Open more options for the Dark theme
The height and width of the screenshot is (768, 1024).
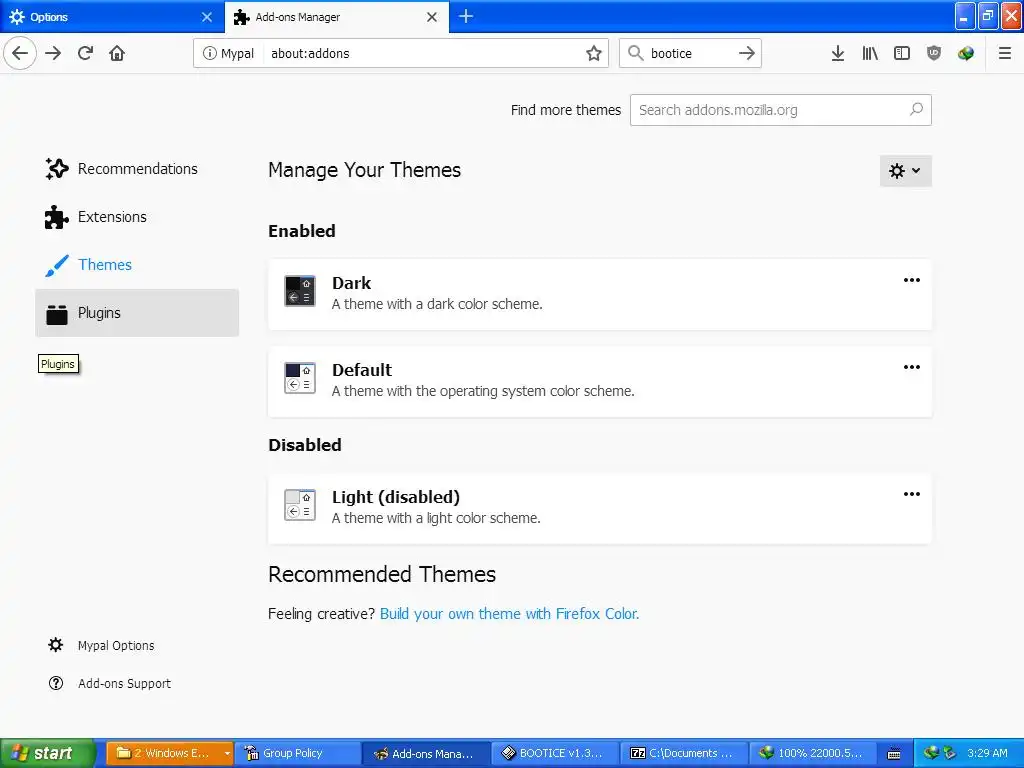pyautogui.click(x=912, y=280)
